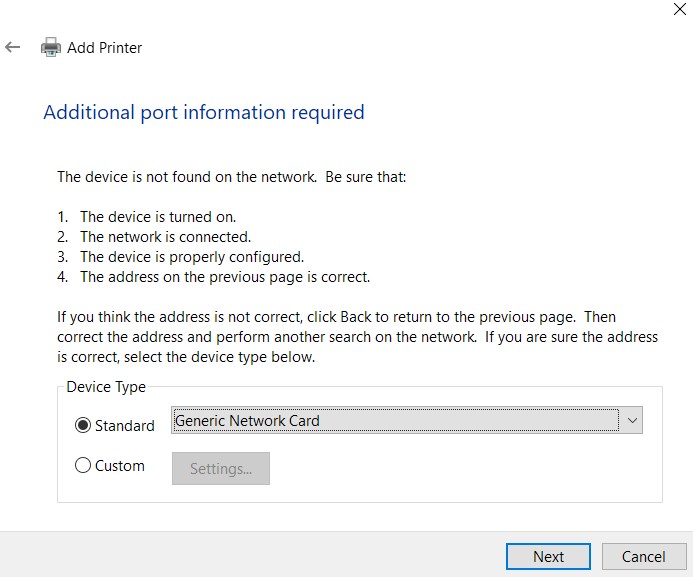Click the Add Printer title text
The height and width of the screenshot is (577, 693).
coord(104,48)
